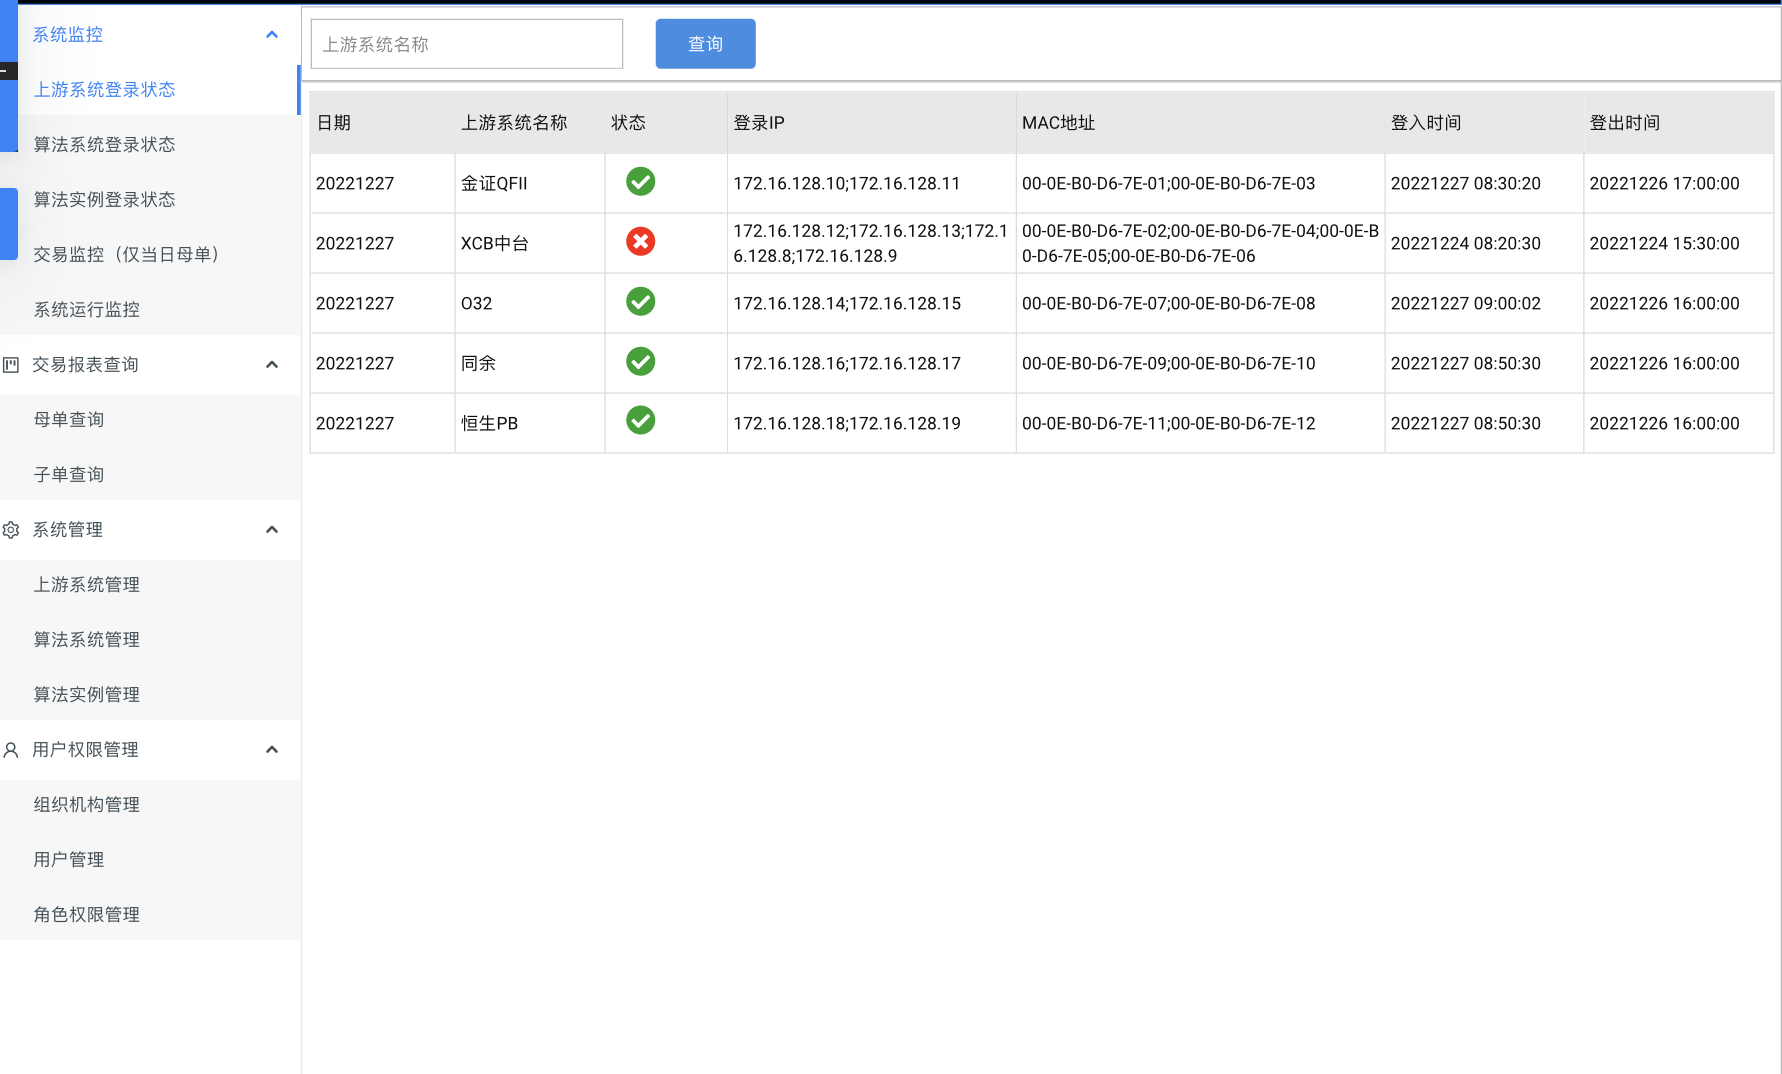Click the green status icon for 金证QFII
Screen dimensions: 1782x1074
pos(640,182)
